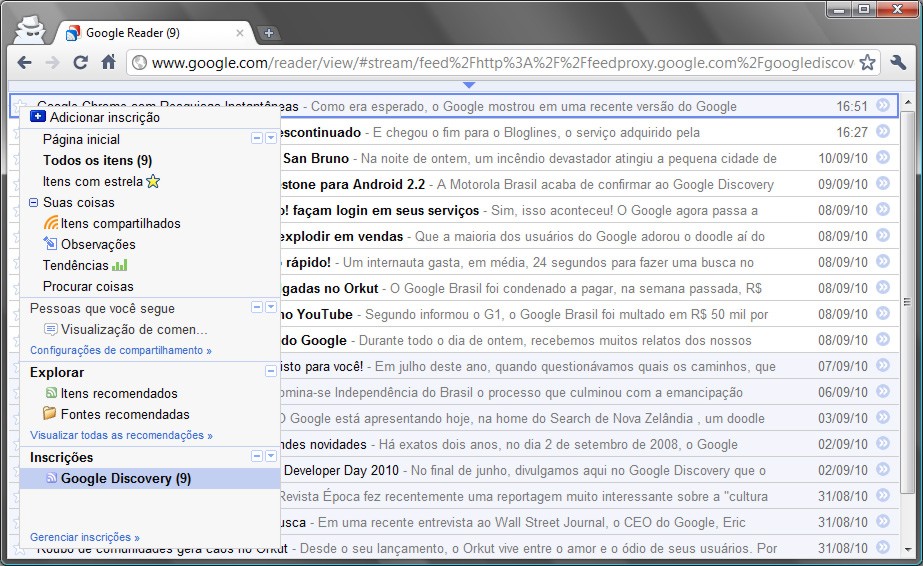Go back with the browser back arrow
Screen dimensions: 923x566
coord(24,62)
